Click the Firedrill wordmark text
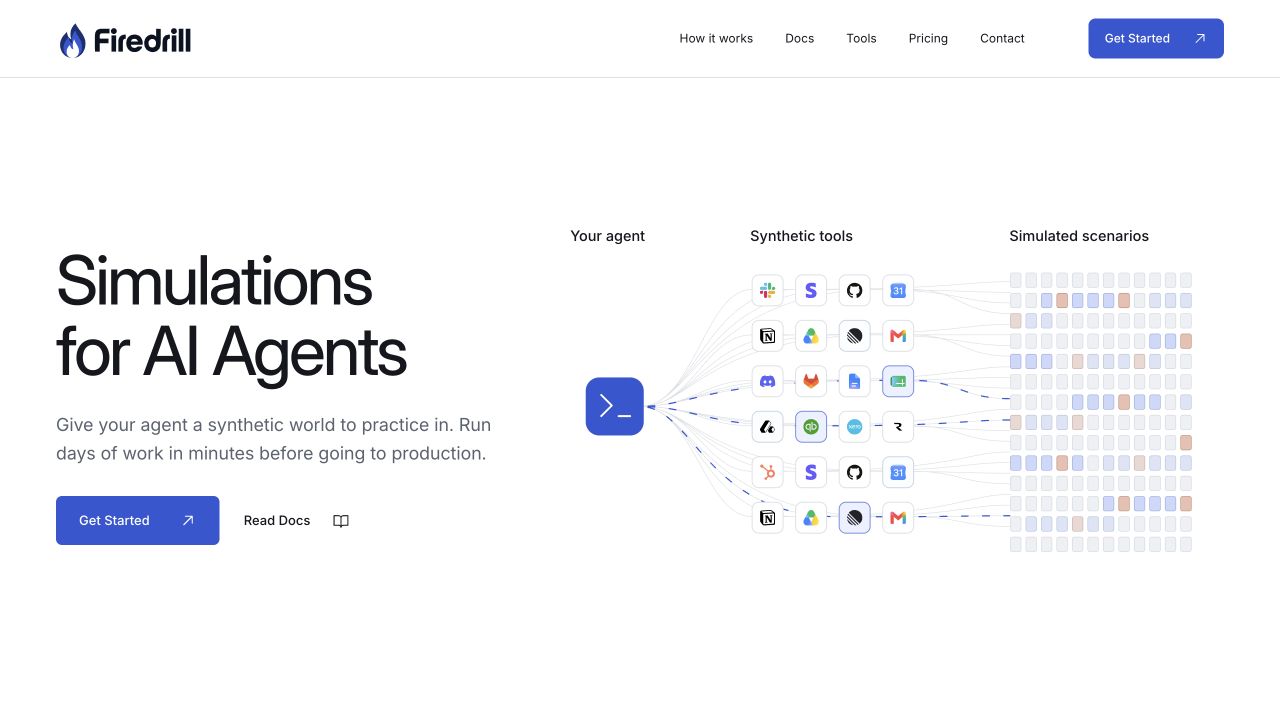Image resolution: width=1280 pixels, height=720 pixels. click(x=142, y=40)
